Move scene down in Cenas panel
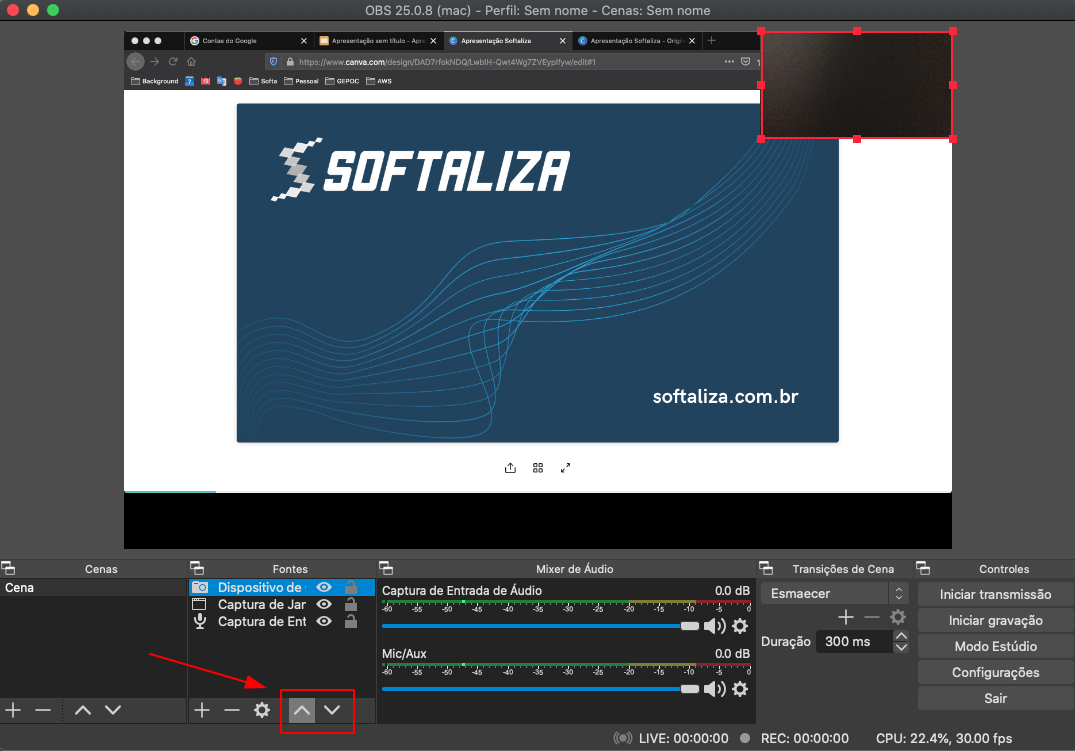The image size is (1075, 751). point(113,710)
